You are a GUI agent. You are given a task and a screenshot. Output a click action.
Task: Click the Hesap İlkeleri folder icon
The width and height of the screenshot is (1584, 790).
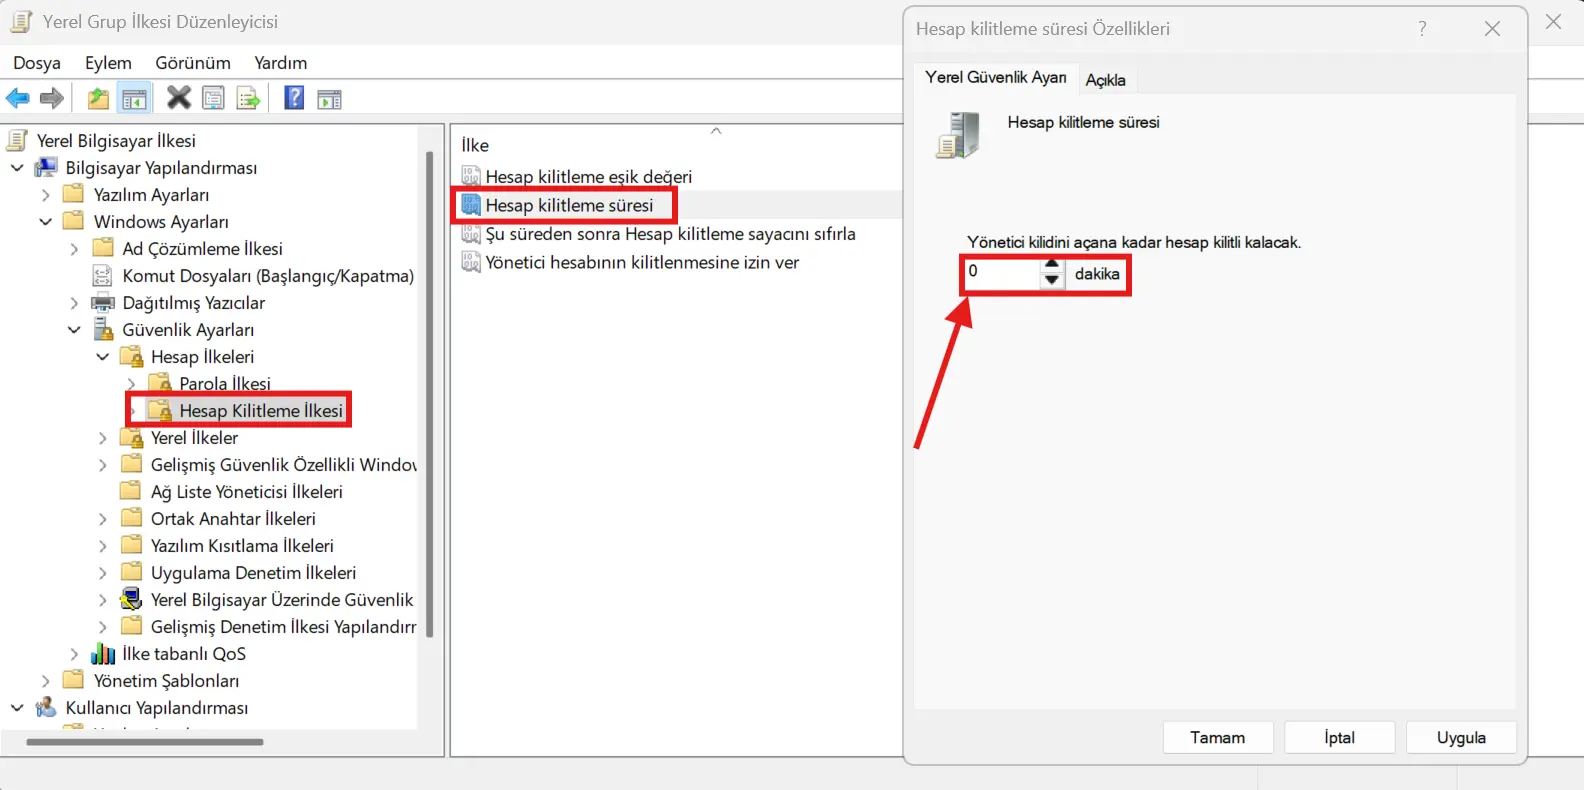131,356
